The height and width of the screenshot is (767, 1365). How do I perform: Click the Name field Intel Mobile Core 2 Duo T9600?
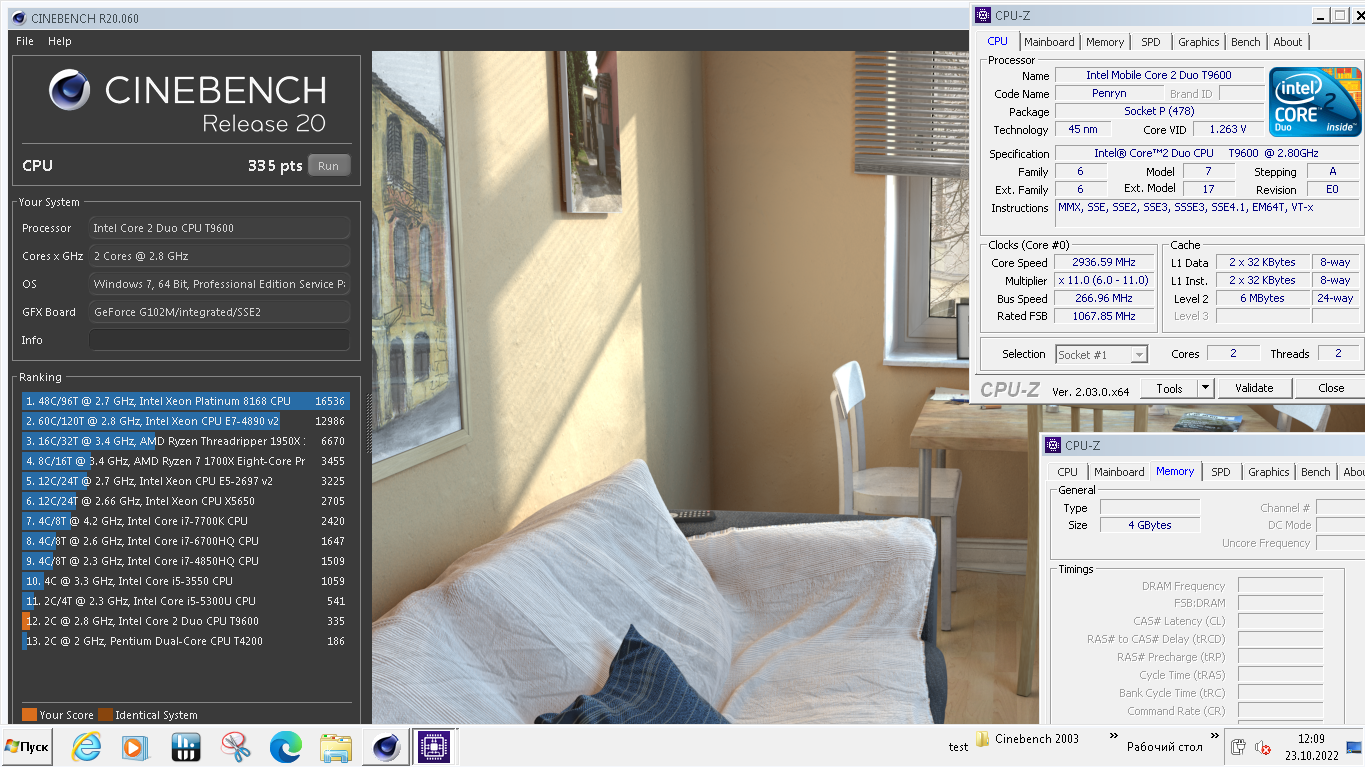point(1159,75)
